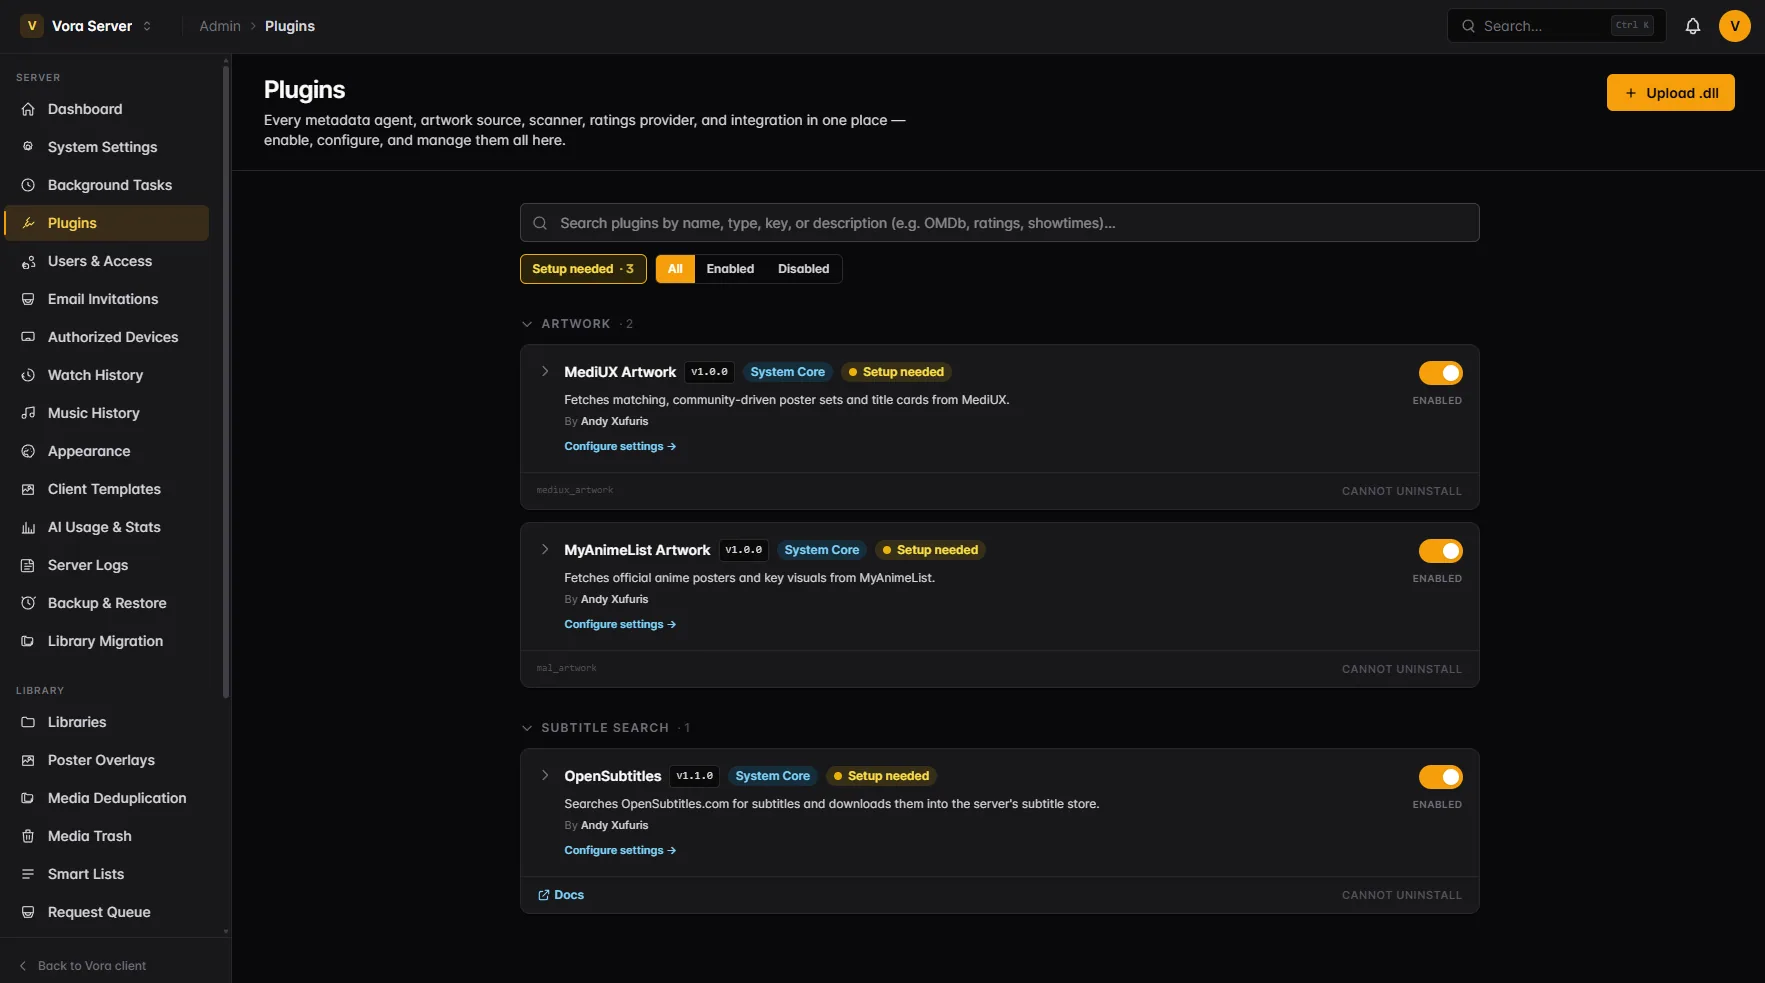Click the Authorized Devices monitor icon
Image resolution: width=1765 pixels, height=983 pixels.
pyautogui.click(x=28, y=337)
